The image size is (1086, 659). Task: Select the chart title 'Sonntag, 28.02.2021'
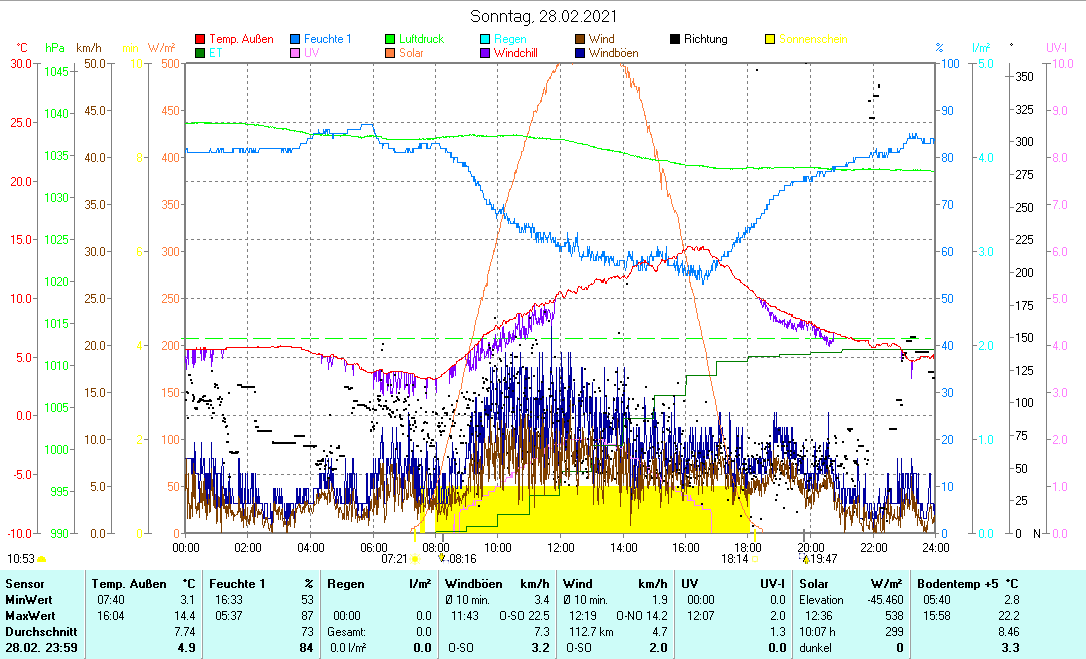point(543,16)
